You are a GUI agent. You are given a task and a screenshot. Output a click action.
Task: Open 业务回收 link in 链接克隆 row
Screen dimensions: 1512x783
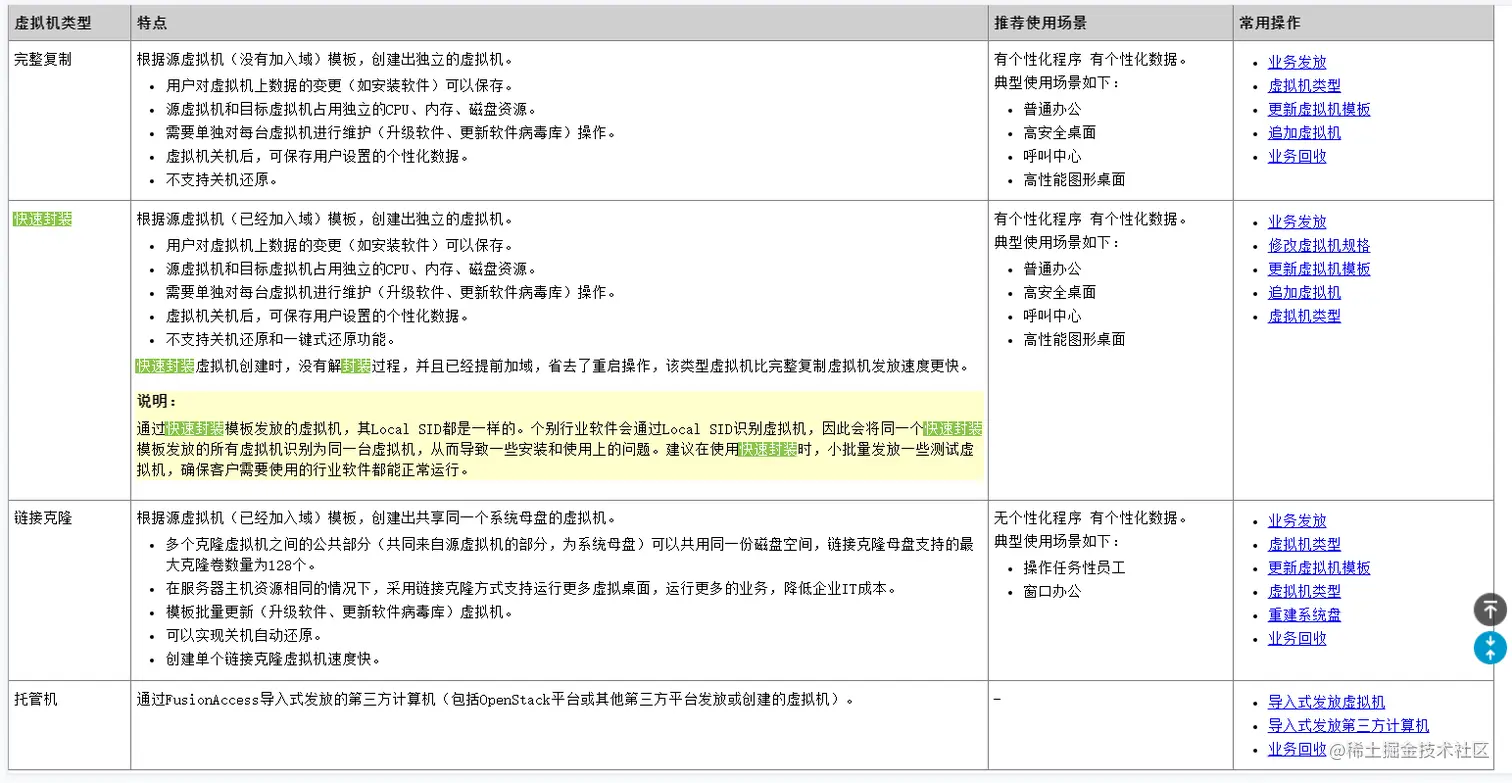[1297, 638]
